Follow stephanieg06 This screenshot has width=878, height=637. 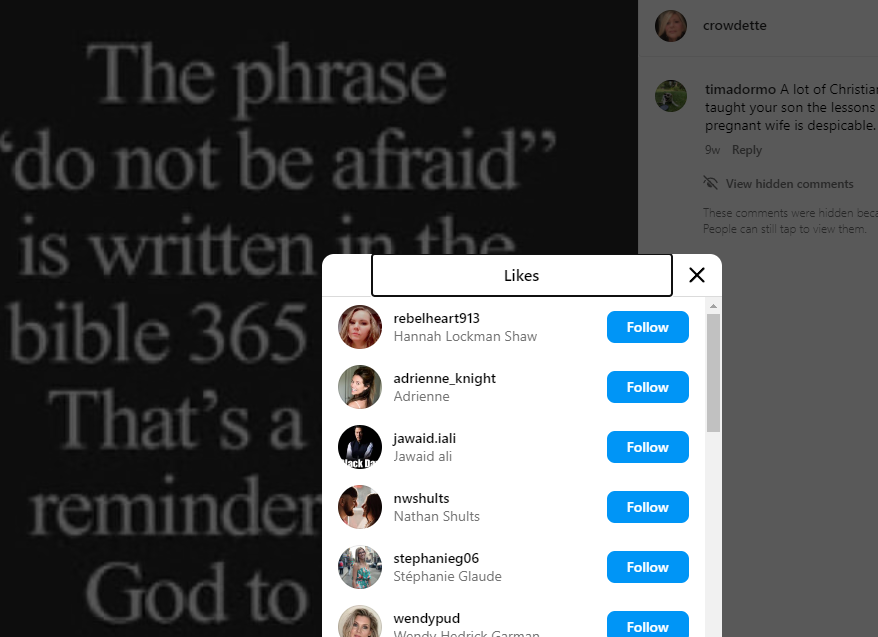(648, 566)
